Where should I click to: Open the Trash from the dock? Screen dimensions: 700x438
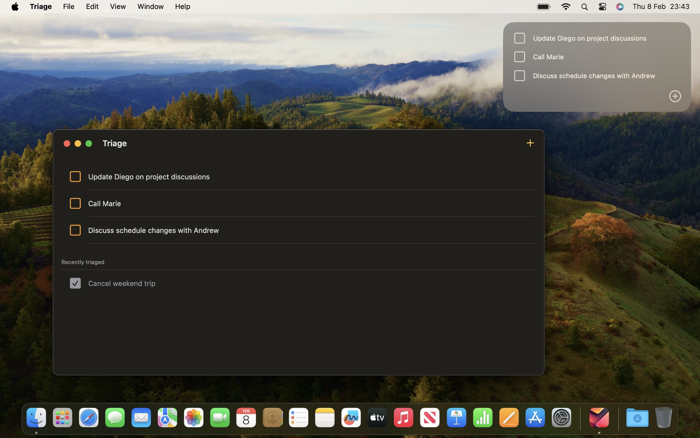[663, 418]
